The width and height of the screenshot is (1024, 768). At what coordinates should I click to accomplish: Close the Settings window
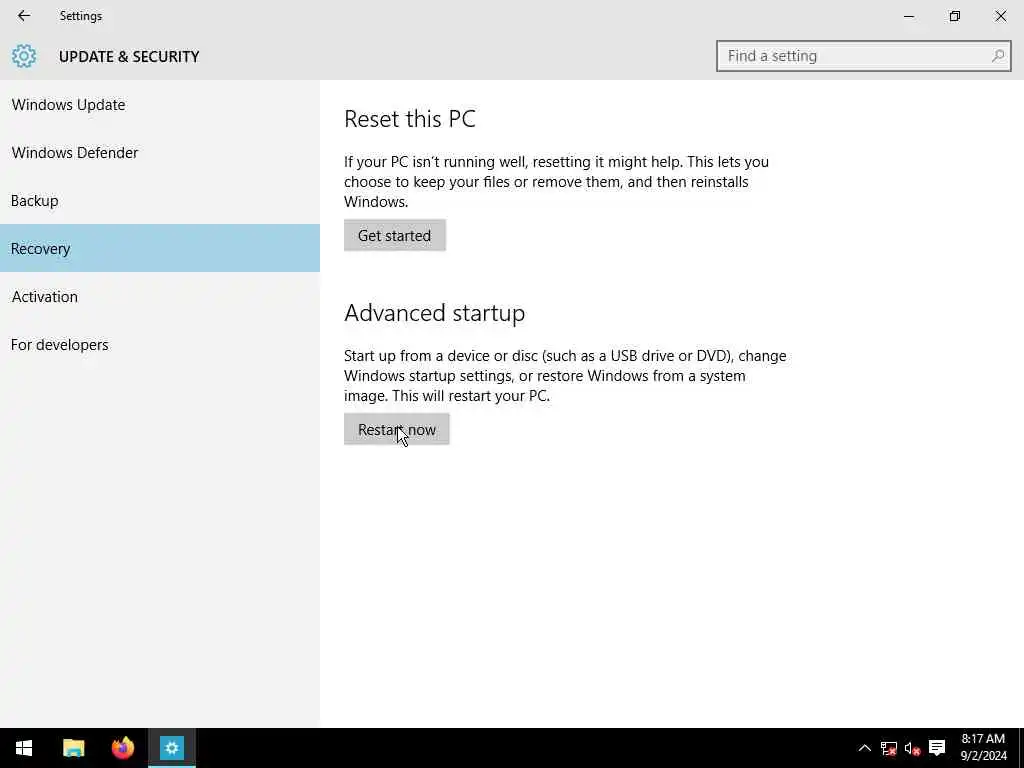click(x=1000, y=16)
